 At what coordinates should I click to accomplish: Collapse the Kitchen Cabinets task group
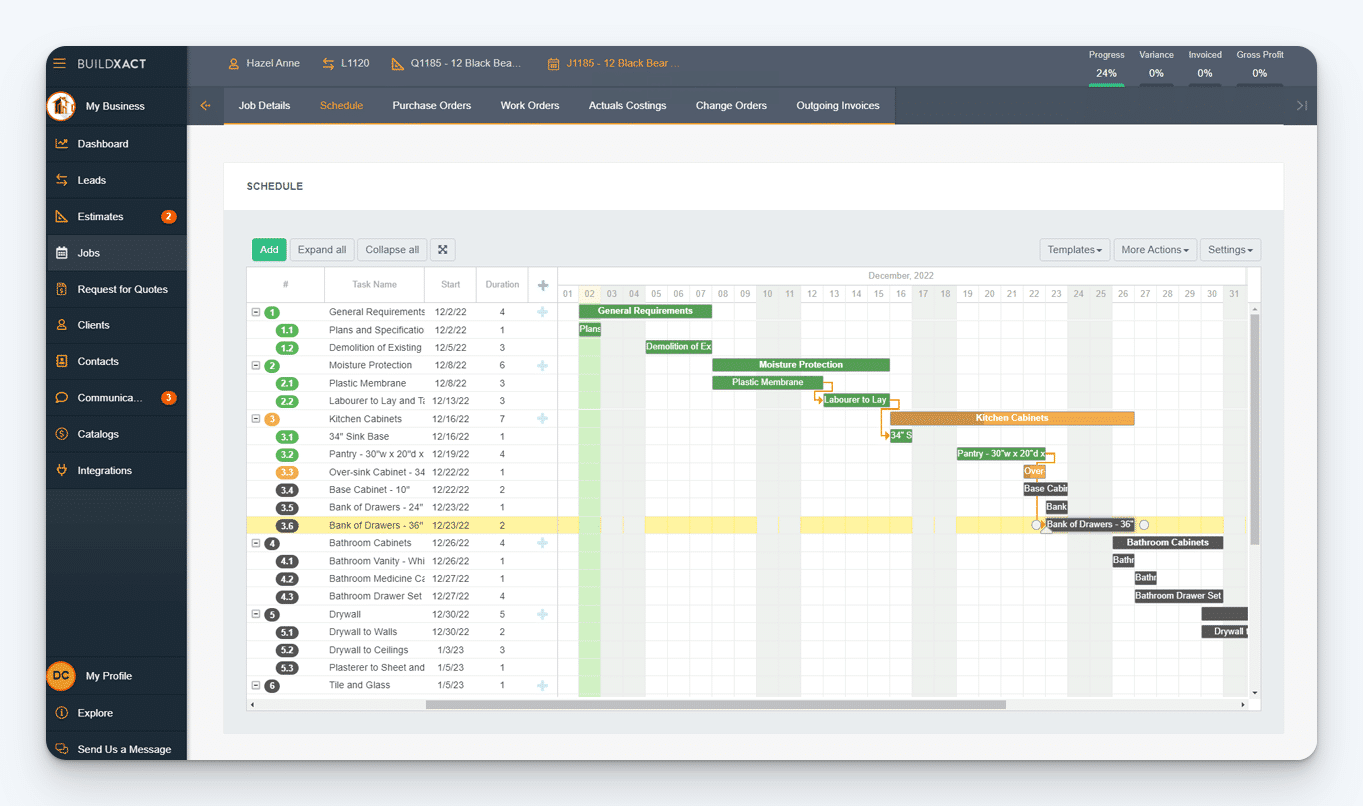pos(255,418)
